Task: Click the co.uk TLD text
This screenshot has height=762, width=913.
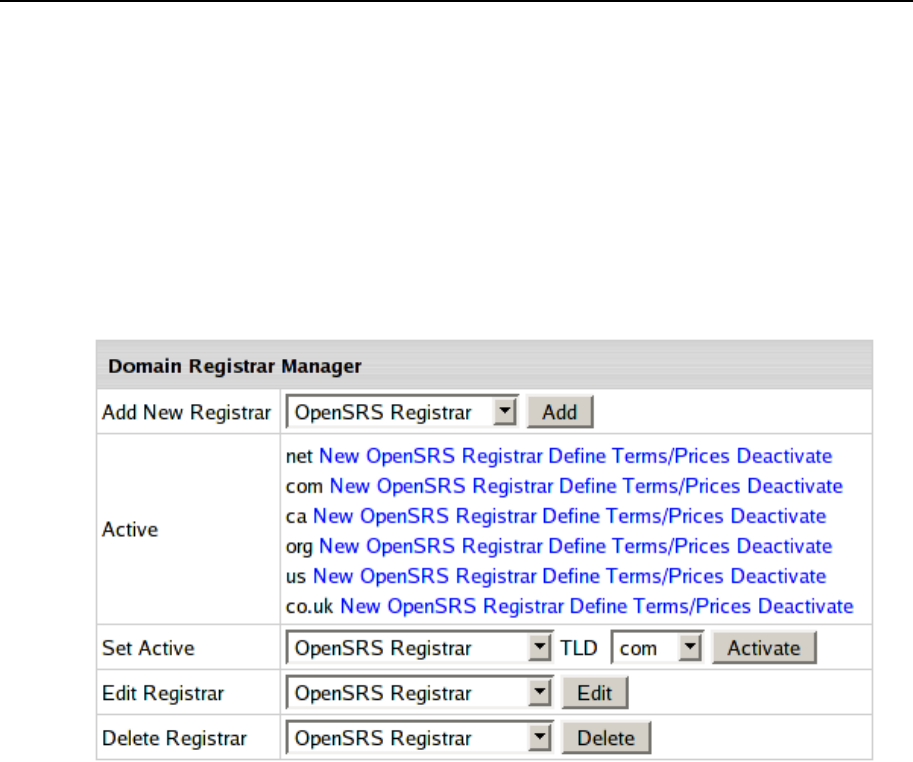Action: [309, 607]
